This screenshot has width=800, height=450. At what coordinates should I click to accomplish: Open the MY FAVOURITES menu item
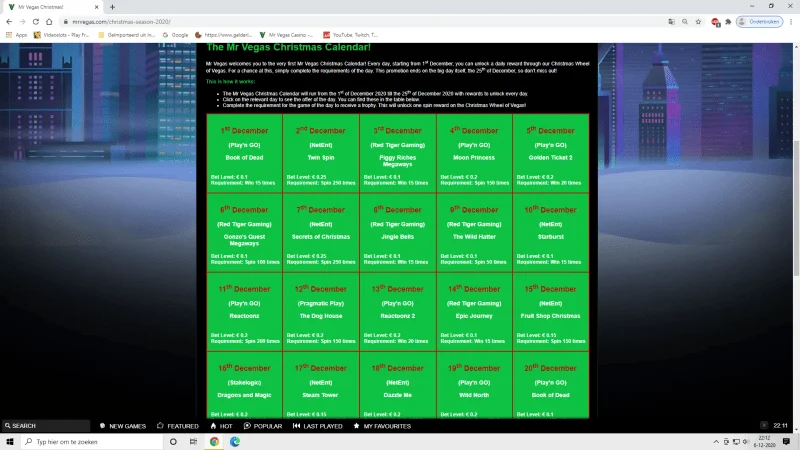tap(382, 426)
